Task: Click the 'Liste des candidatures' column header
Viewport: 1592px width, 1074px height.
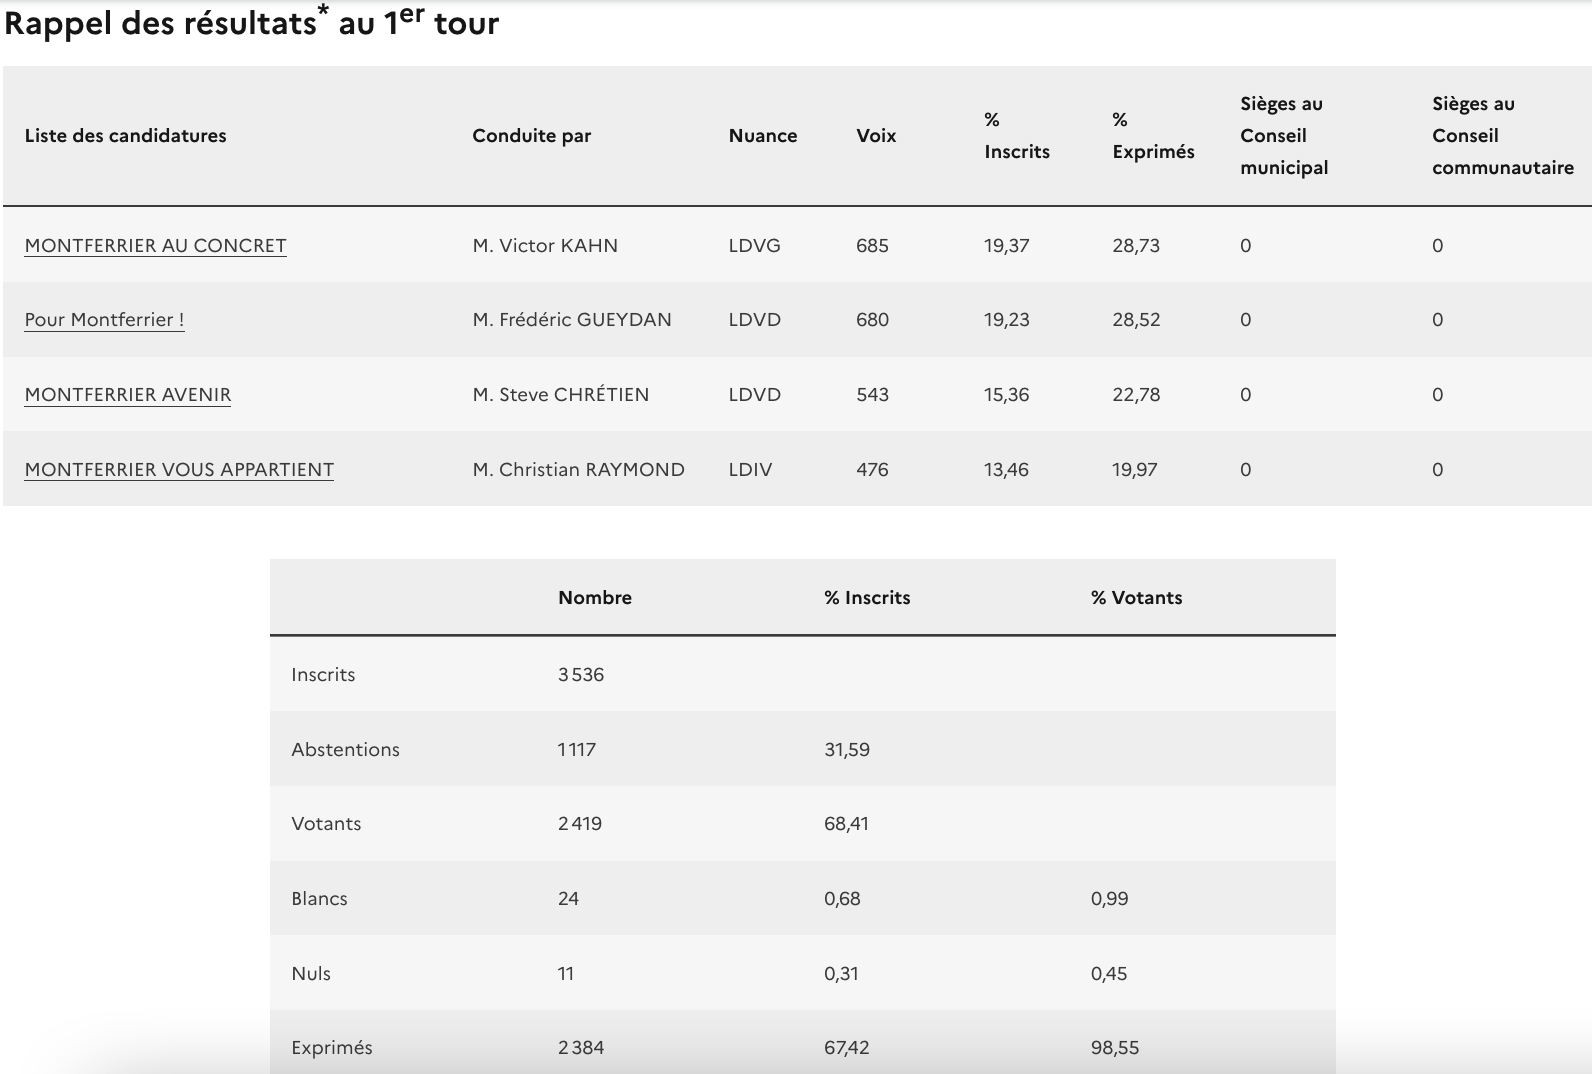Action: pyautogui.click(x=125, y=136)
